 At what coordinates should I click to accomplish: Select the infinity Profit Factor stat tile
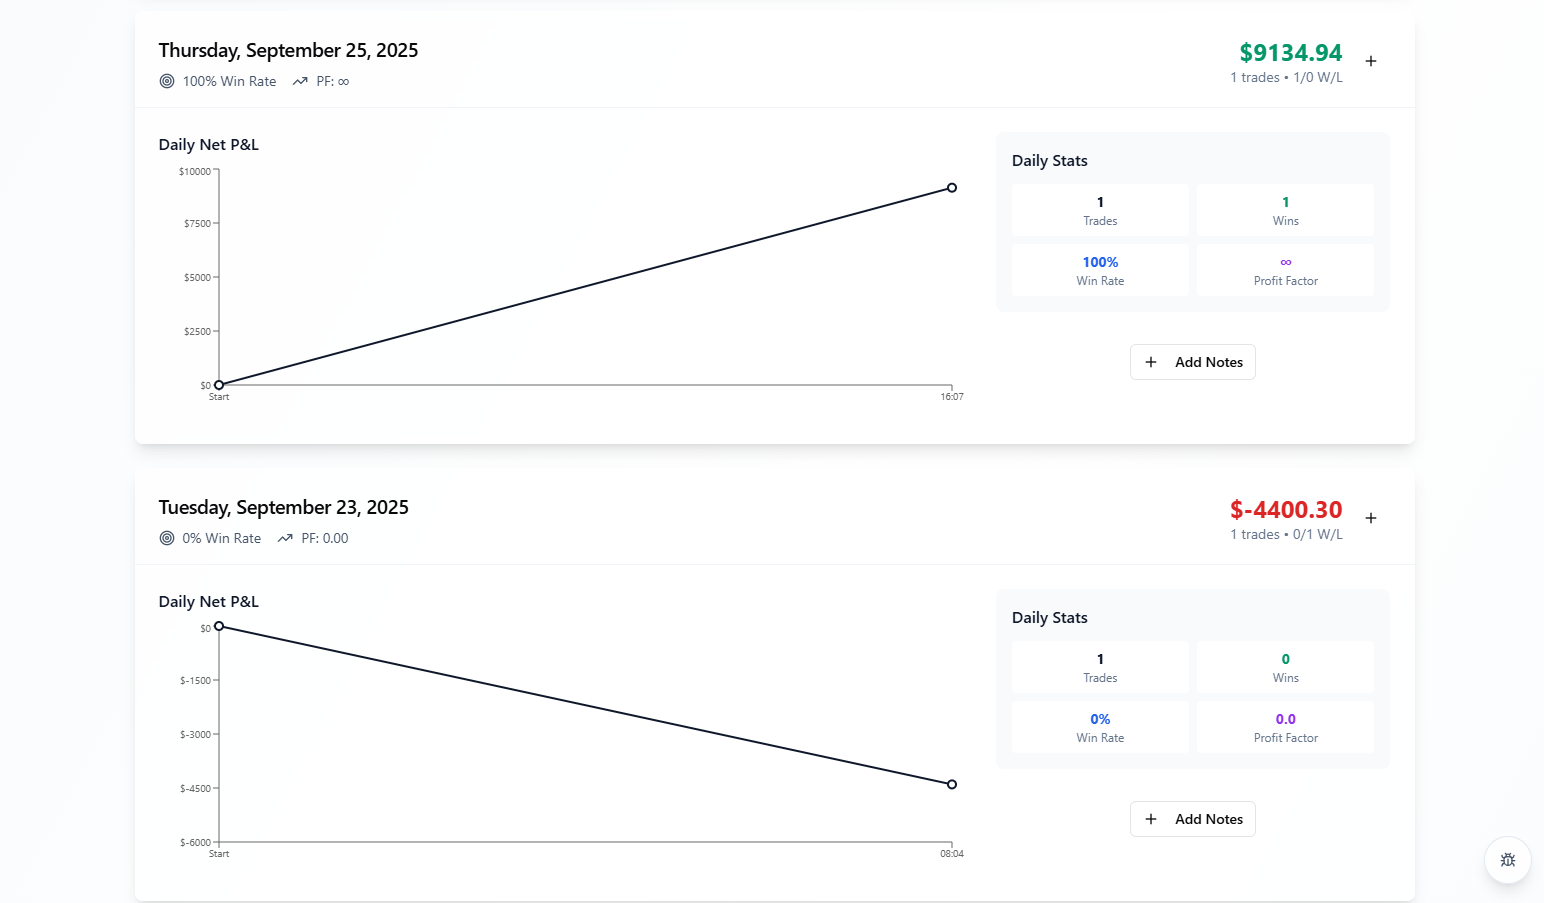pos(1285,270)
